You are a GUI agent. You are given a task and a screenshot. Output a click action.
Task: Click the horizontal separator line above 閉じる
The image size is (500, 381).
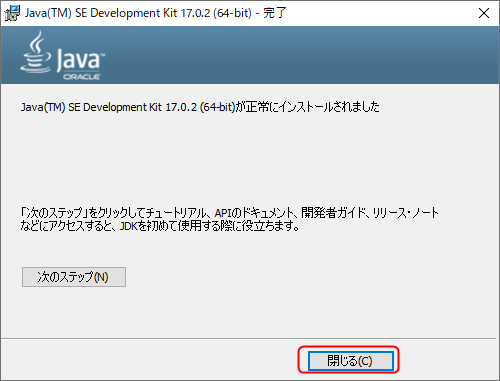point(250,339)
